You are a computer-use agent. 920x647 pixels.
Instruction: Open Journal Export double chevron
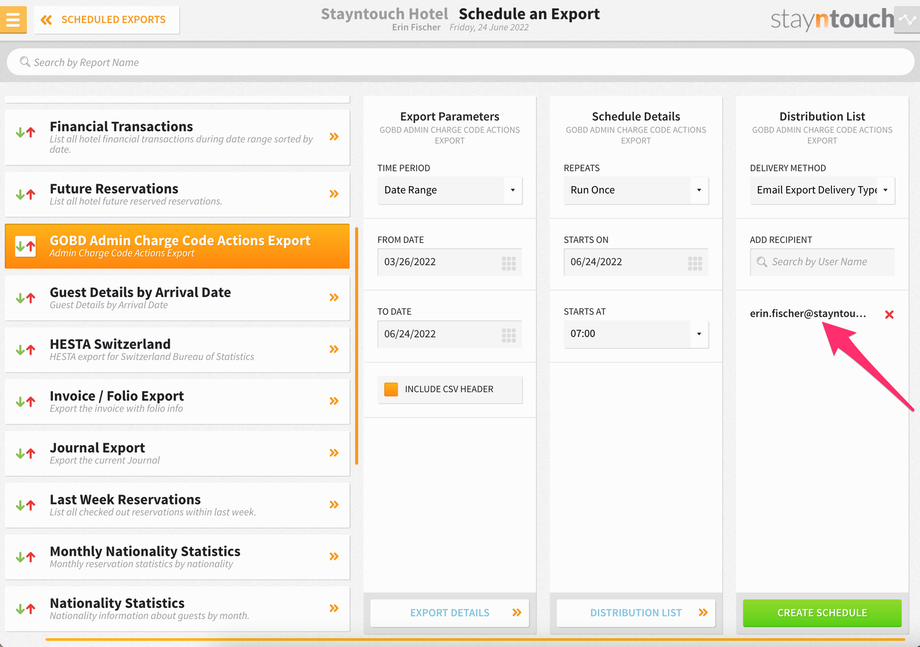[x=334, y=452]
